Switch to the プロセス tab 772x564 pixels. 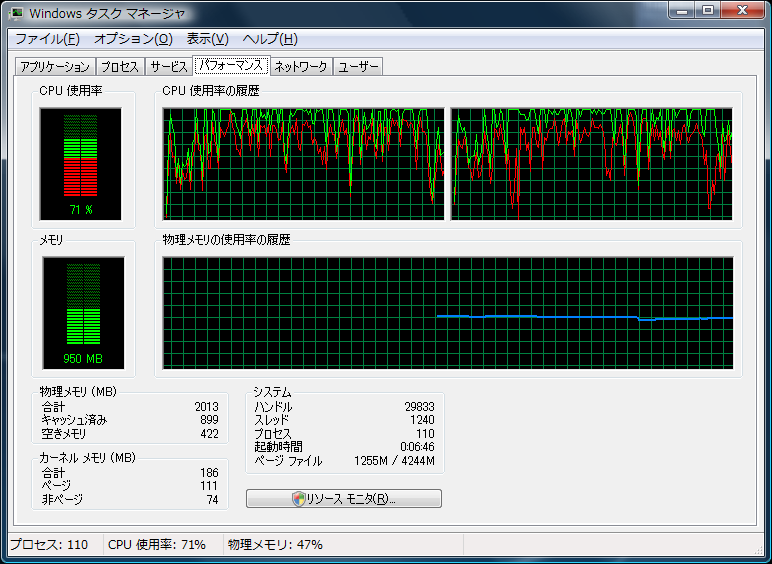coord(120,67)
